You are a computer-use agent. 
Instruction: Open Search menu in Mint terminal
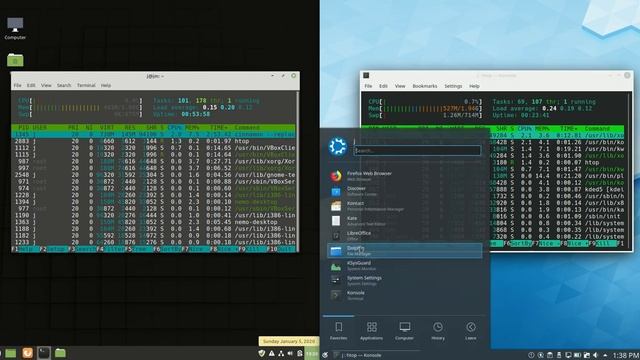point(64,85)
